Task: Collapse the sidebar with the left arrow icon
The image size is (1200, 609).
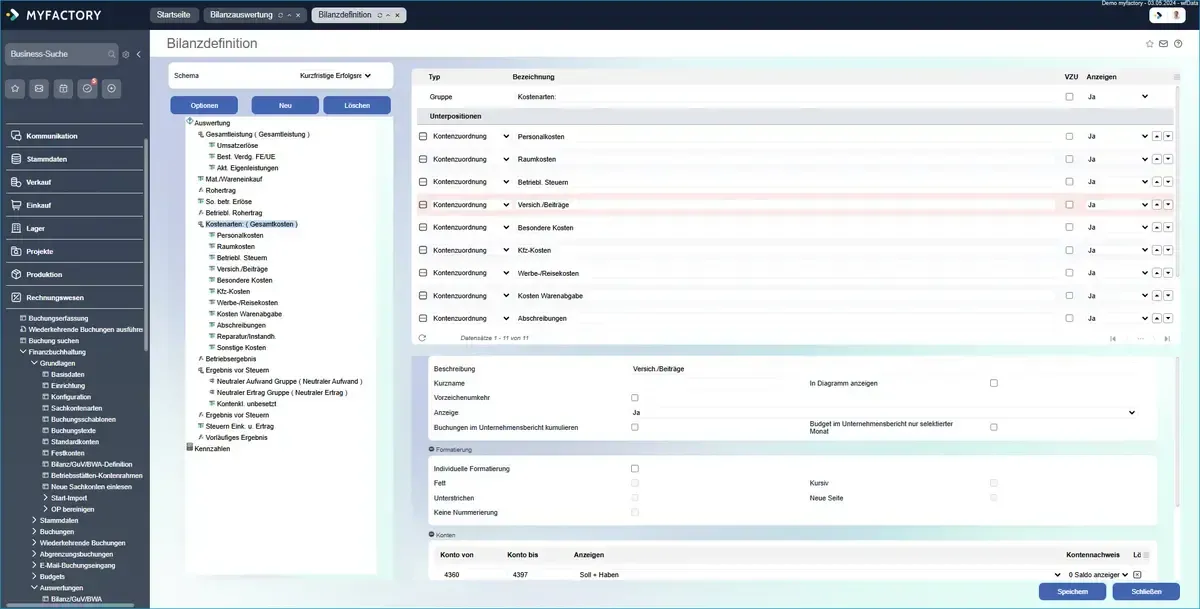Action: click(138, 54)
